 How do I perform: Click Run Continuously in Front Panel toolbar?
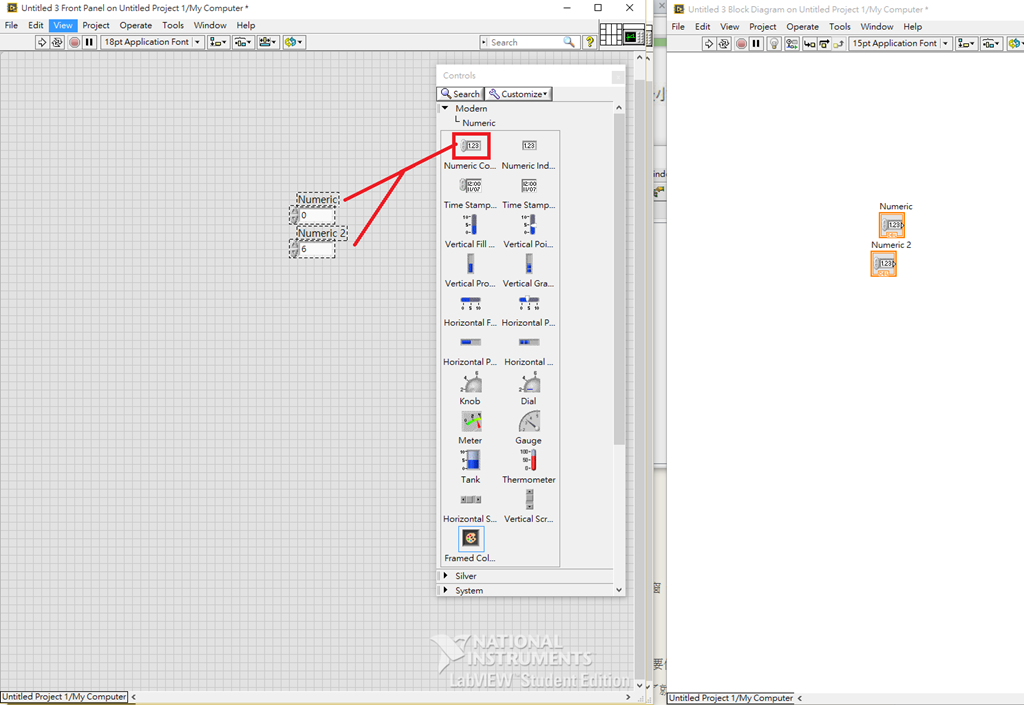(57, 42)
